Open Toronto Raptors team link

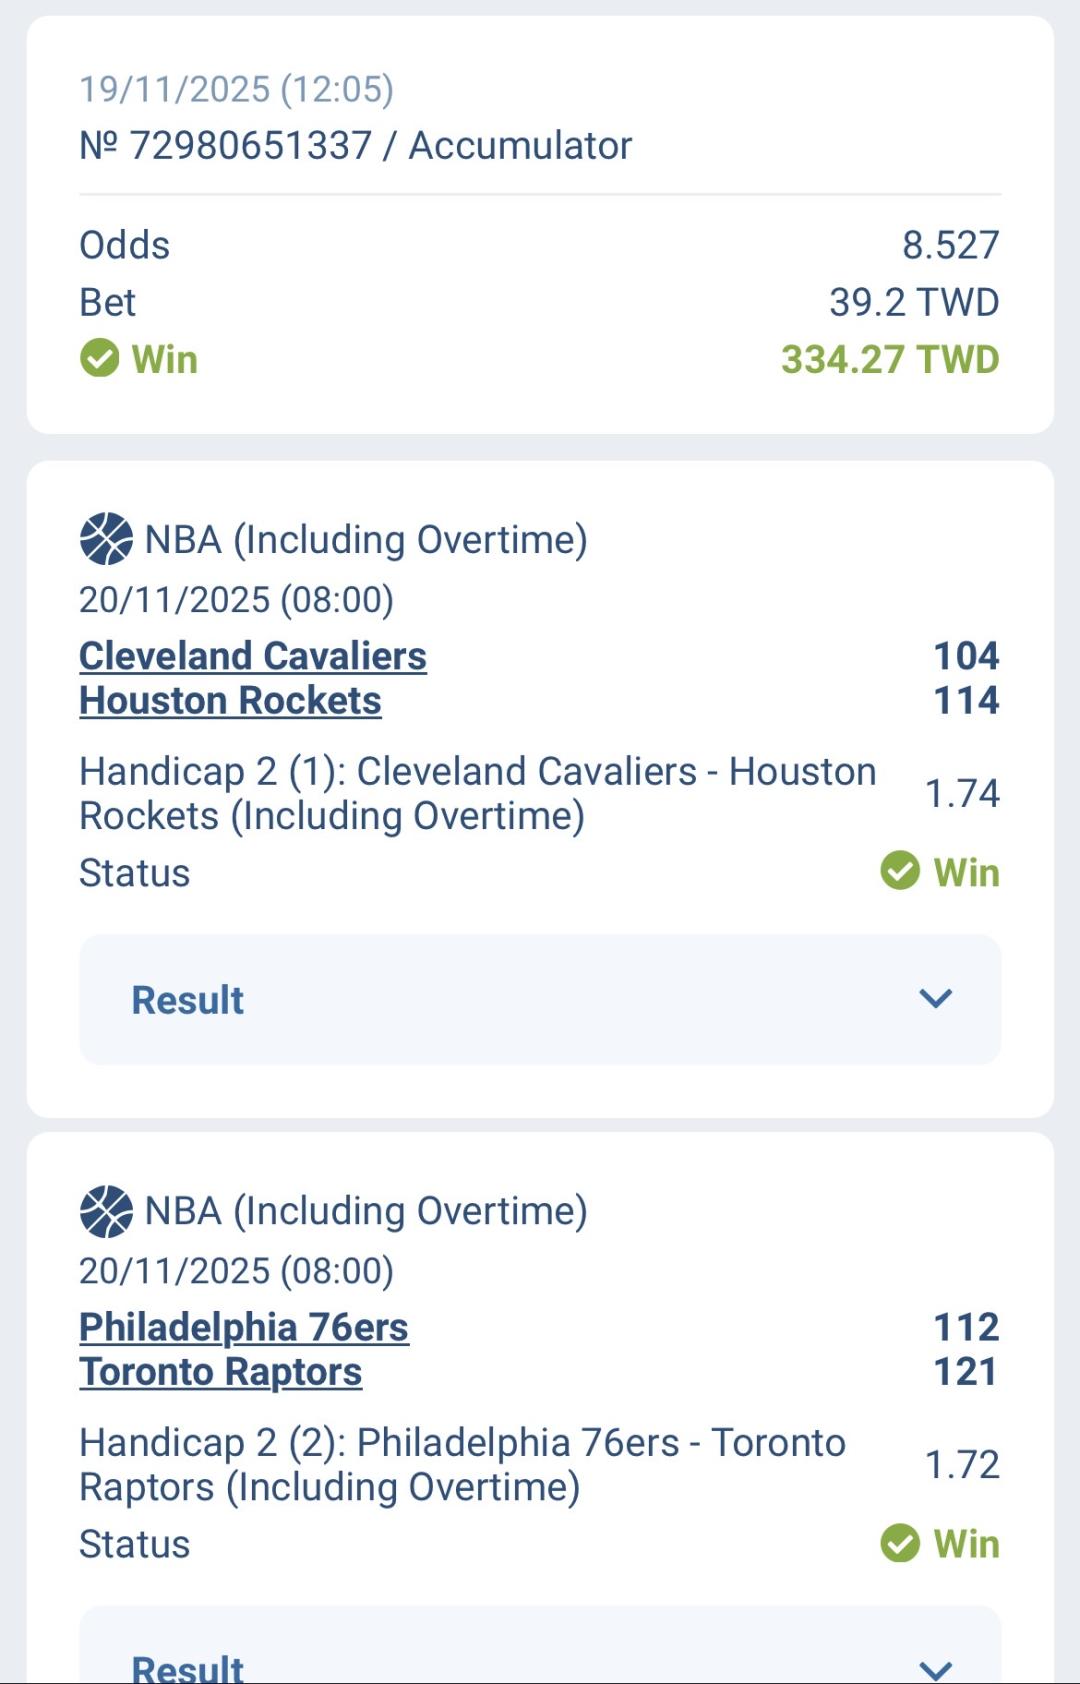220,1372
